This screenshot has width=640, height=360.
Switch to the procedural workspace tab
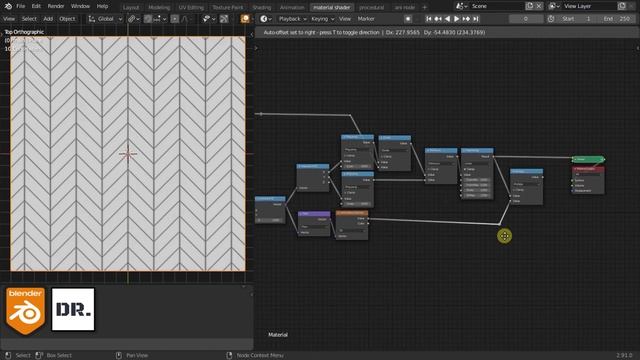[x=371, y=7]
